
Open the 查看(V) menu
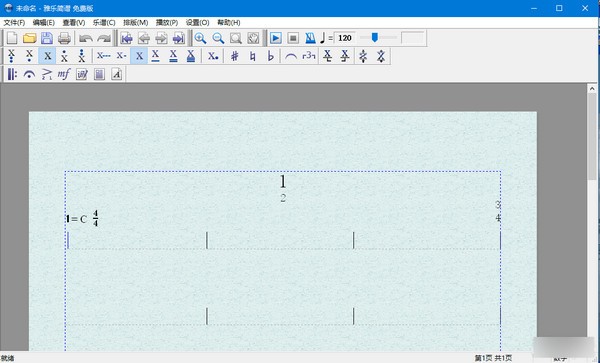click(74, 23)
